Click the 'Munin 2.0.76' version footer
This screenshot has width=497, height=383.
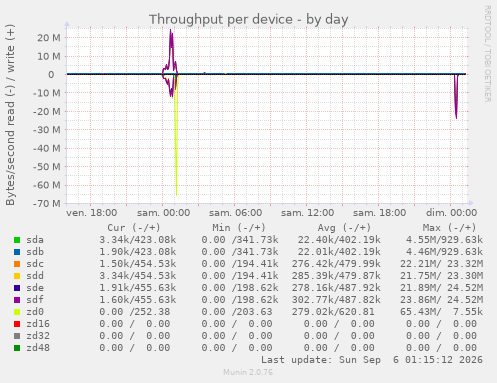point(248,372)
